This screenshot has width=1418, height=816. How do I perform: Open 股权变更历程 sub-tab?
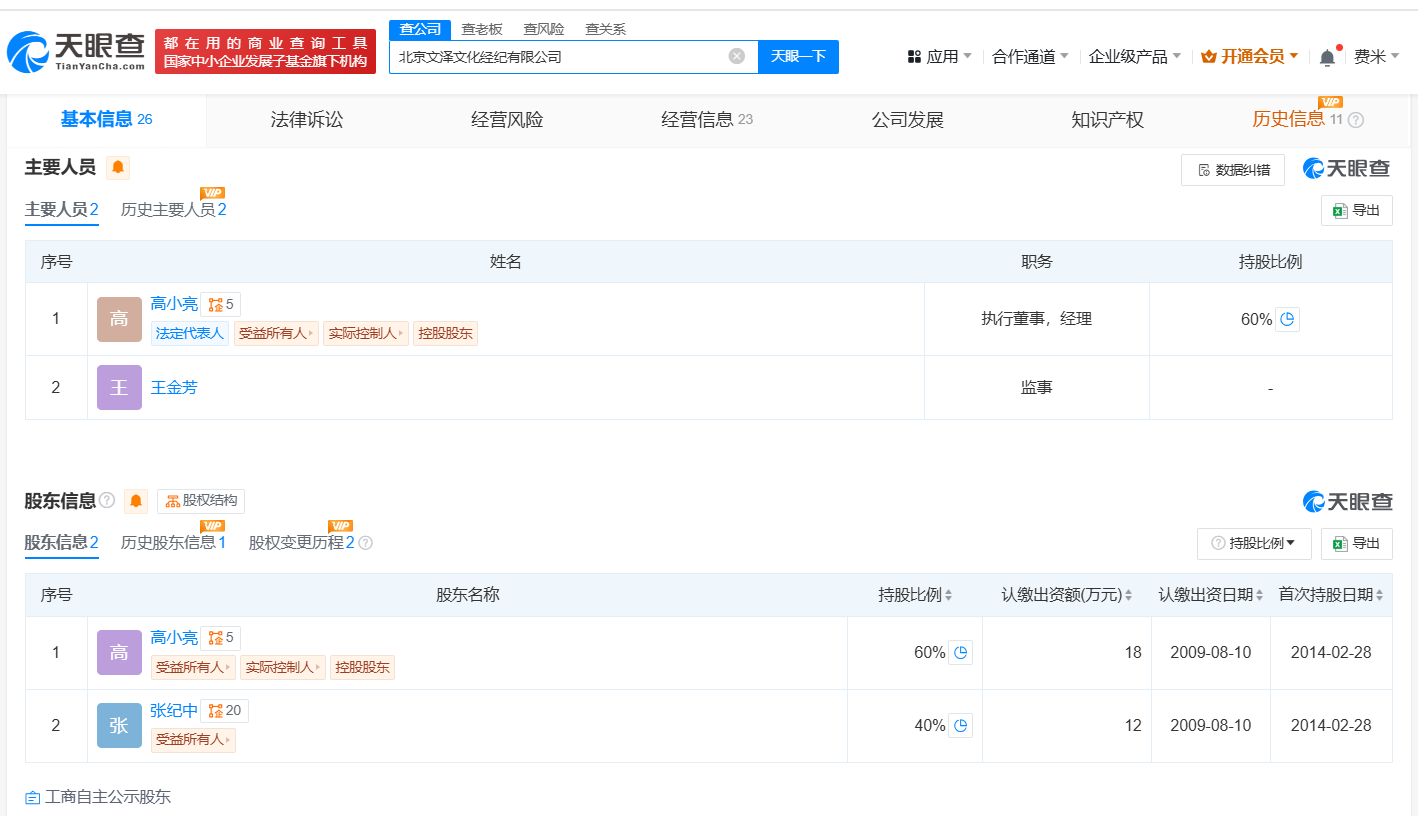(301, 543)
